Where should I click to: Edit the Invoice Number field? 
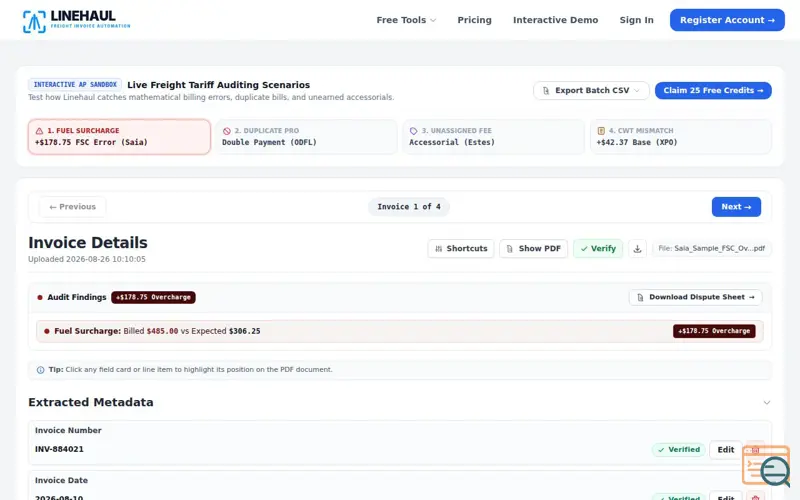click(x=726, y=449)
